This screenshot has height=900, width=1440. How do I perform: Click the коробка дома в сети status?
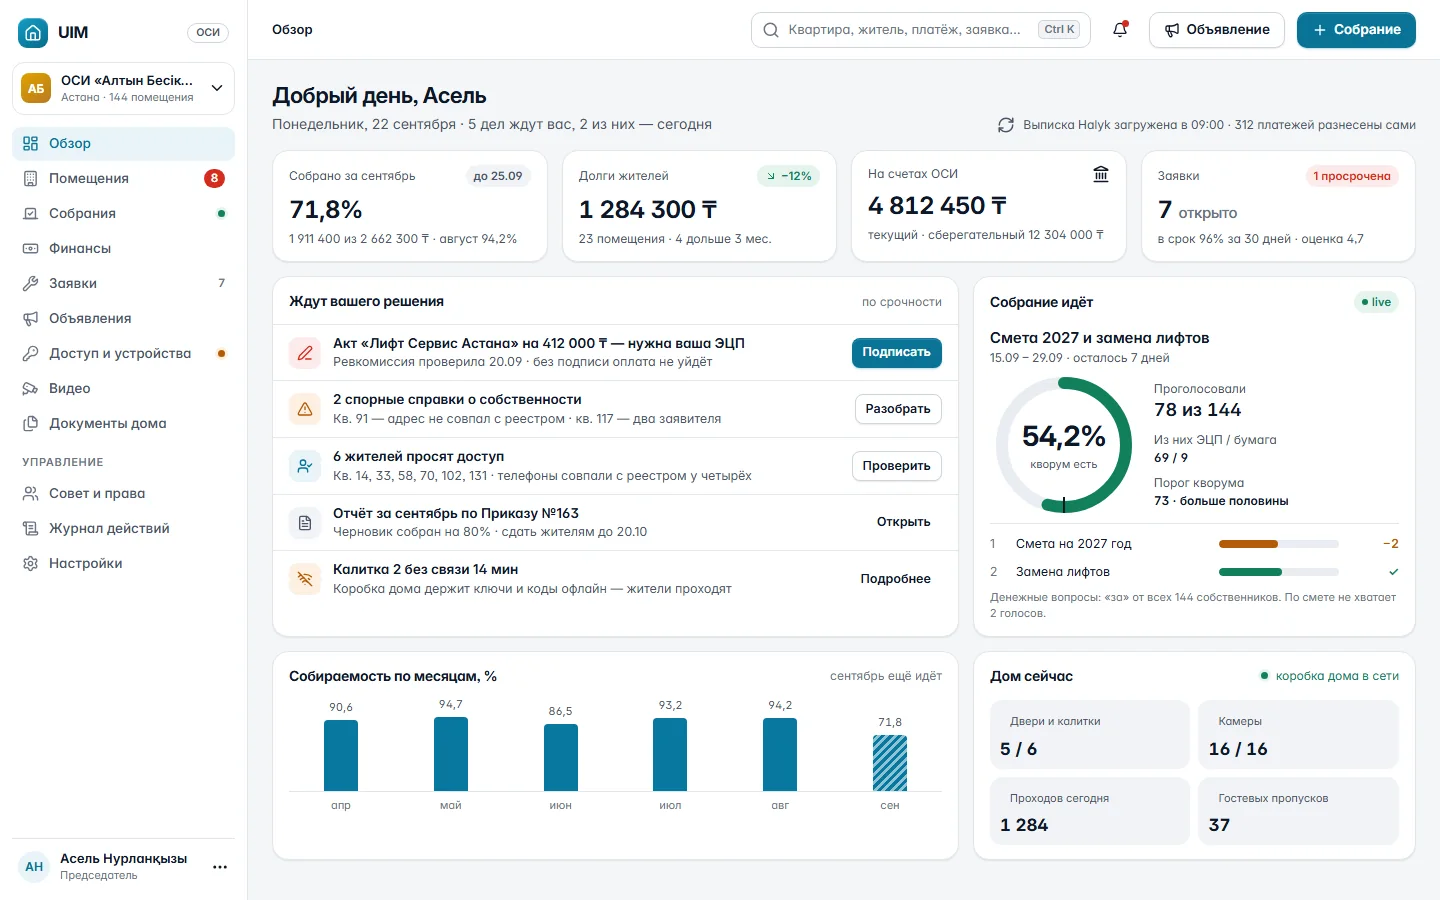[1330, 676]
